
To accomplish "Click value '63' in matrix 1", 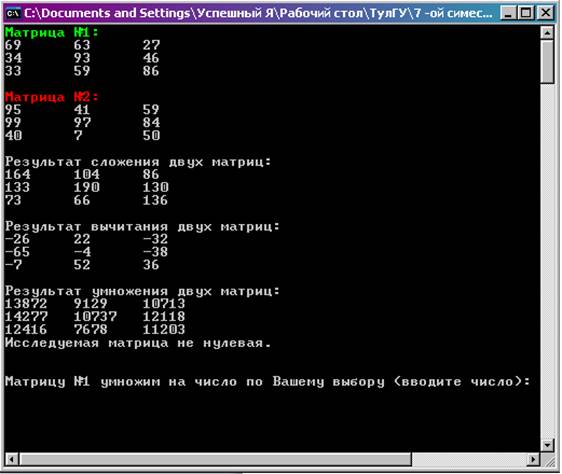I will pos(82,45).
